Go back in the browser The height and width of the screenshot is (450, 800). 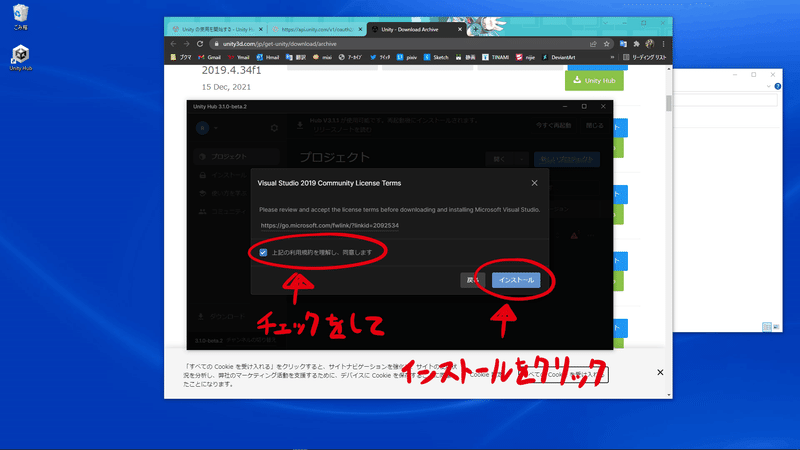pos(173,44)
